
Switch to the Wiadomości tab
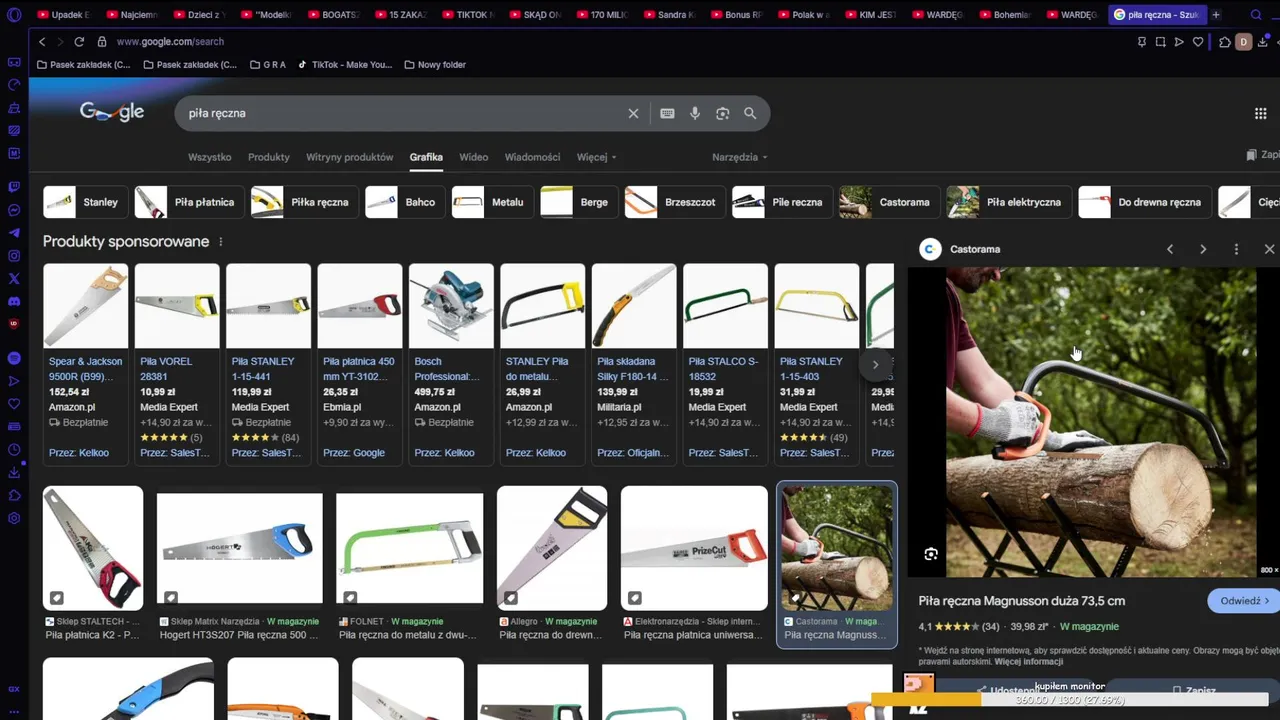point(532,157)
